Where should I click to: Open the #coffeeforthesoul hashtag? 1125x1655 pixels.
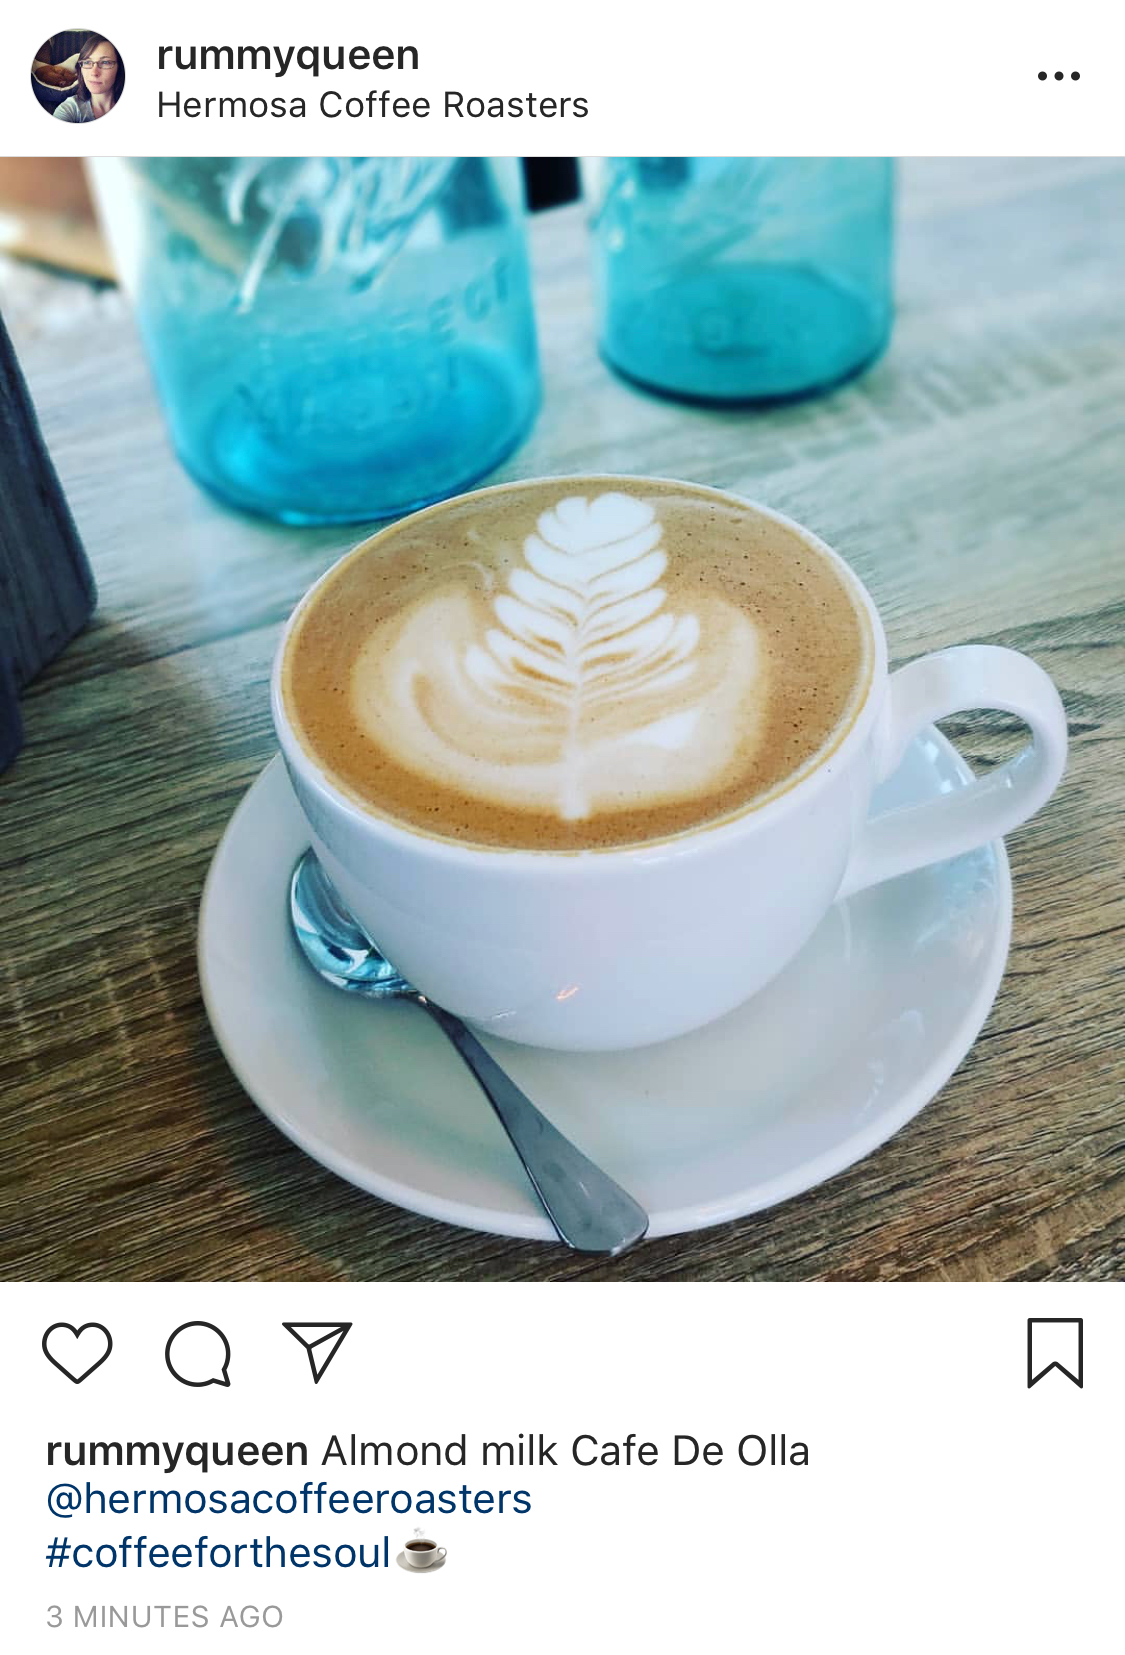pyautogui.click(x=218, y=1553)
